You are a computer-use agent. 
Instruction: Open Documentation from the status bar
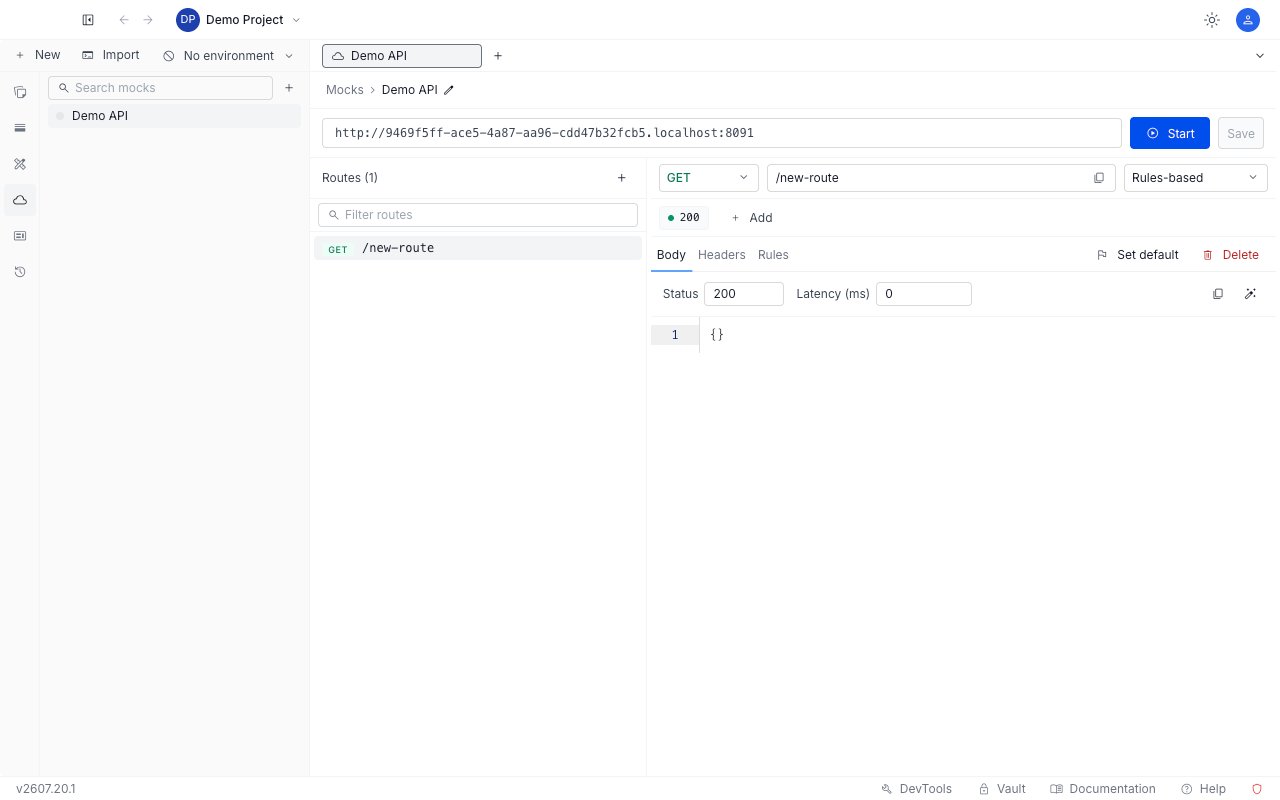click(1102, 789)
